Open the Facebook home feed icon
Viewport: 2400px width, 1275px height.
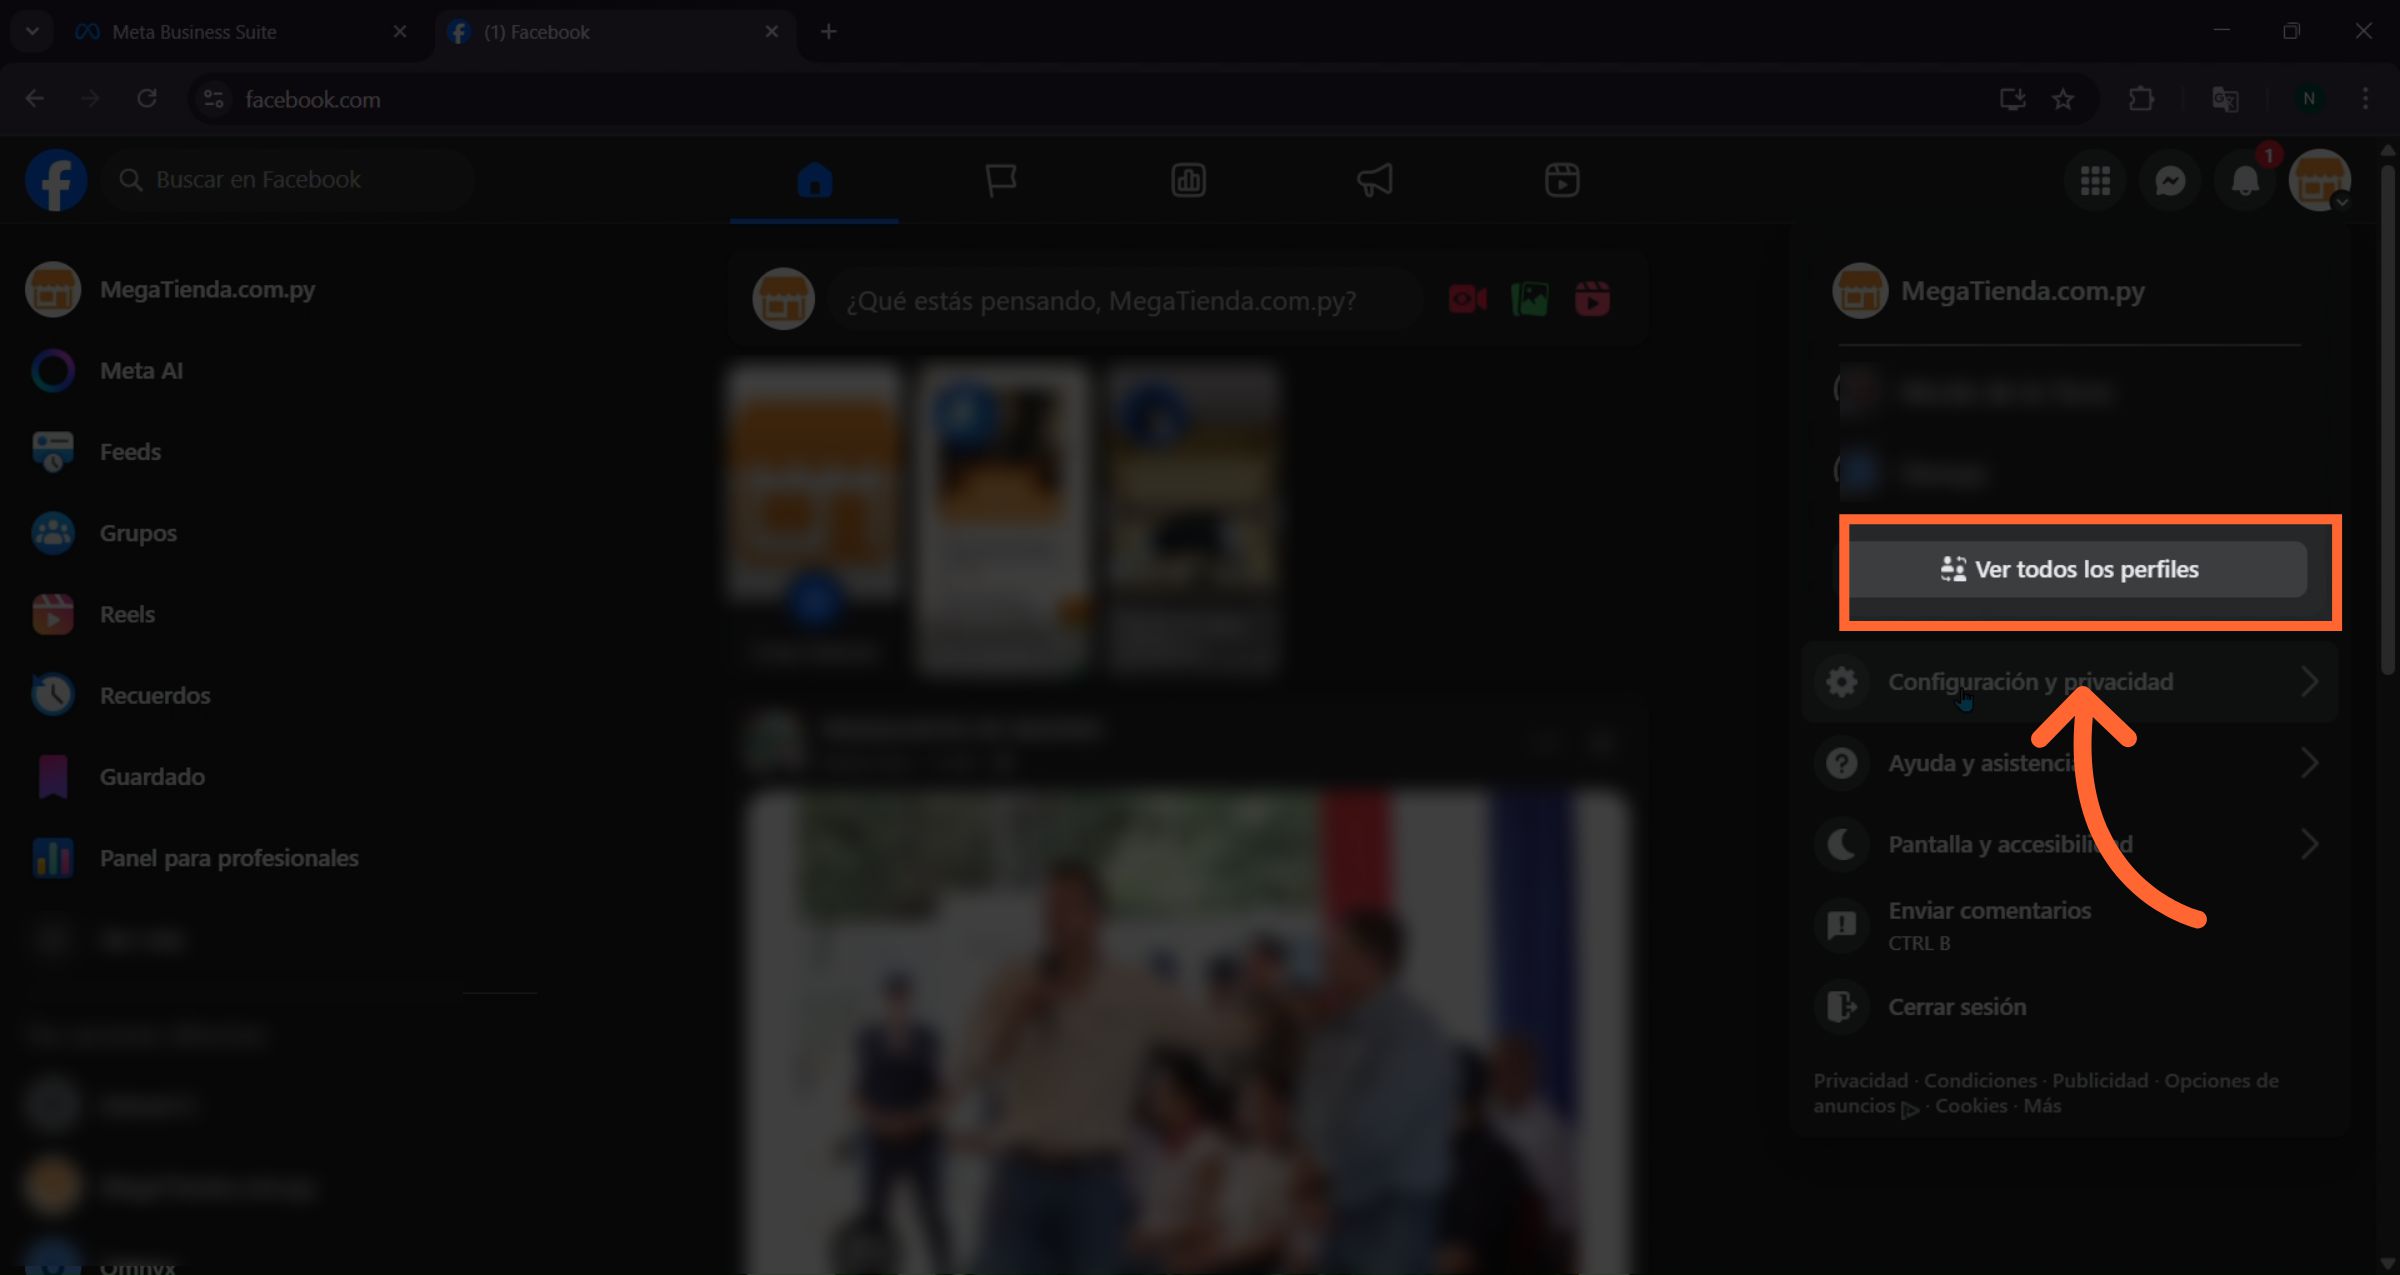coord(813,180)
